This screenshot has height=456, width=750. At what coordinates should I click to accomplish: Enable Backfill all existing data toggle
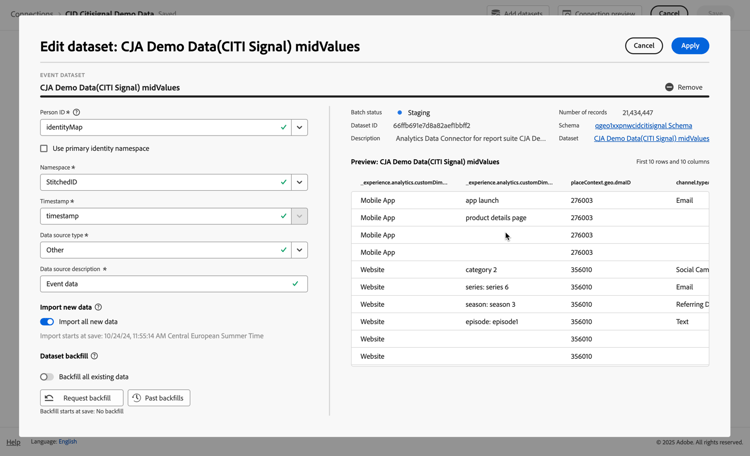pos(47,377)
